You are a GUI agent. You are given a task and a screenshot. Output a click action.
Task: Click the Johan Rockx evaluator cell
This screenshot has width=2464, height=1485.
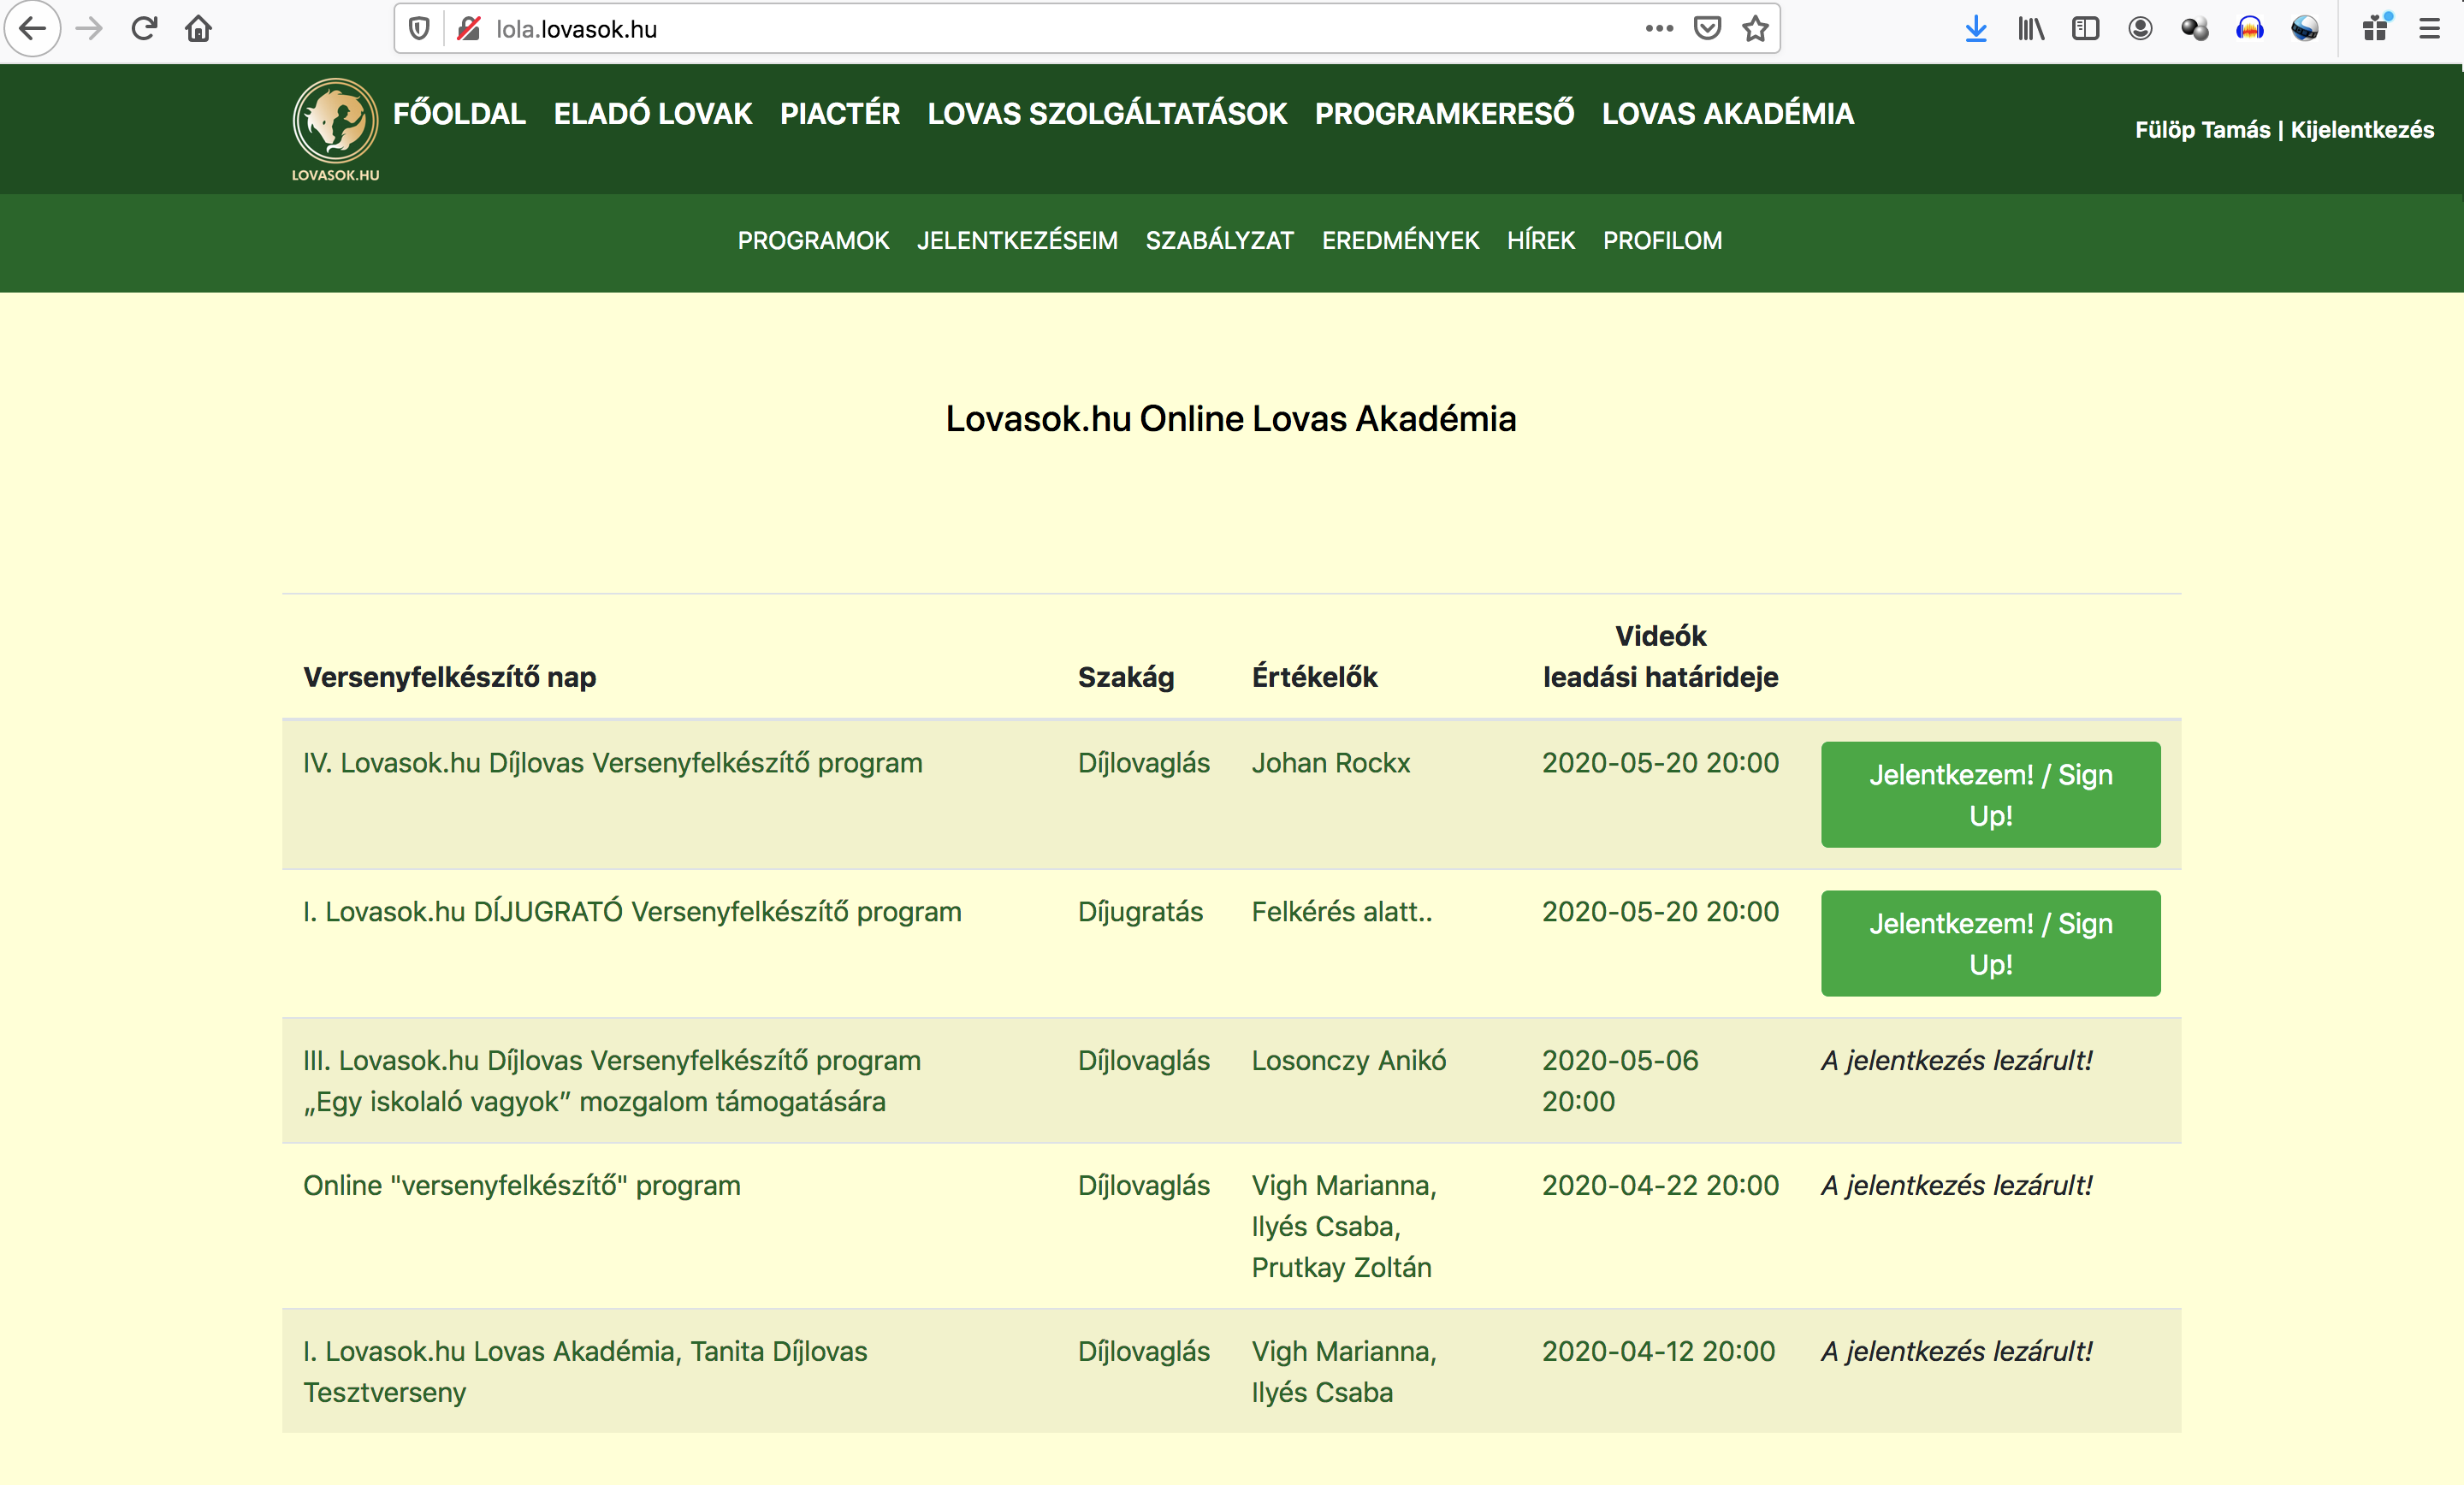[x=1331, y=763]
